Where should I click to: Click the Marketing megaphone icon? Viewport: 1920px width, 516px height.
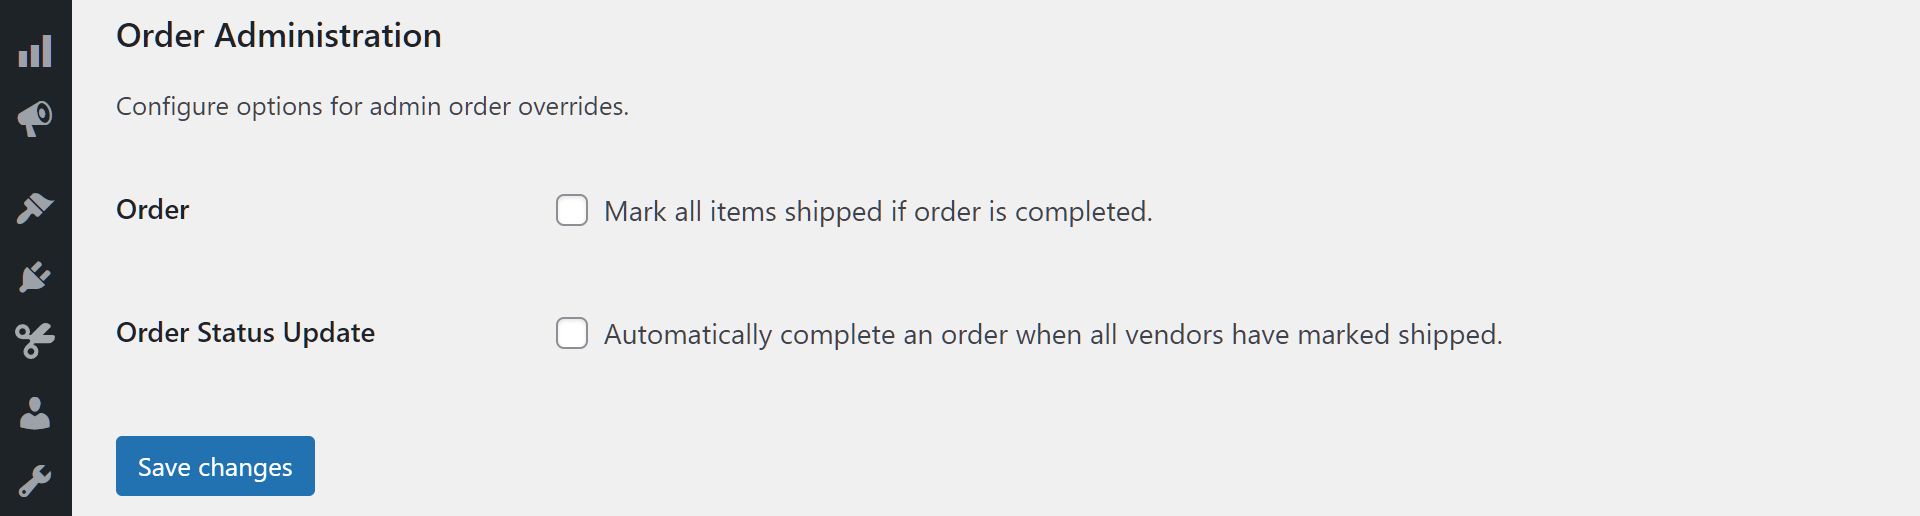35,119
